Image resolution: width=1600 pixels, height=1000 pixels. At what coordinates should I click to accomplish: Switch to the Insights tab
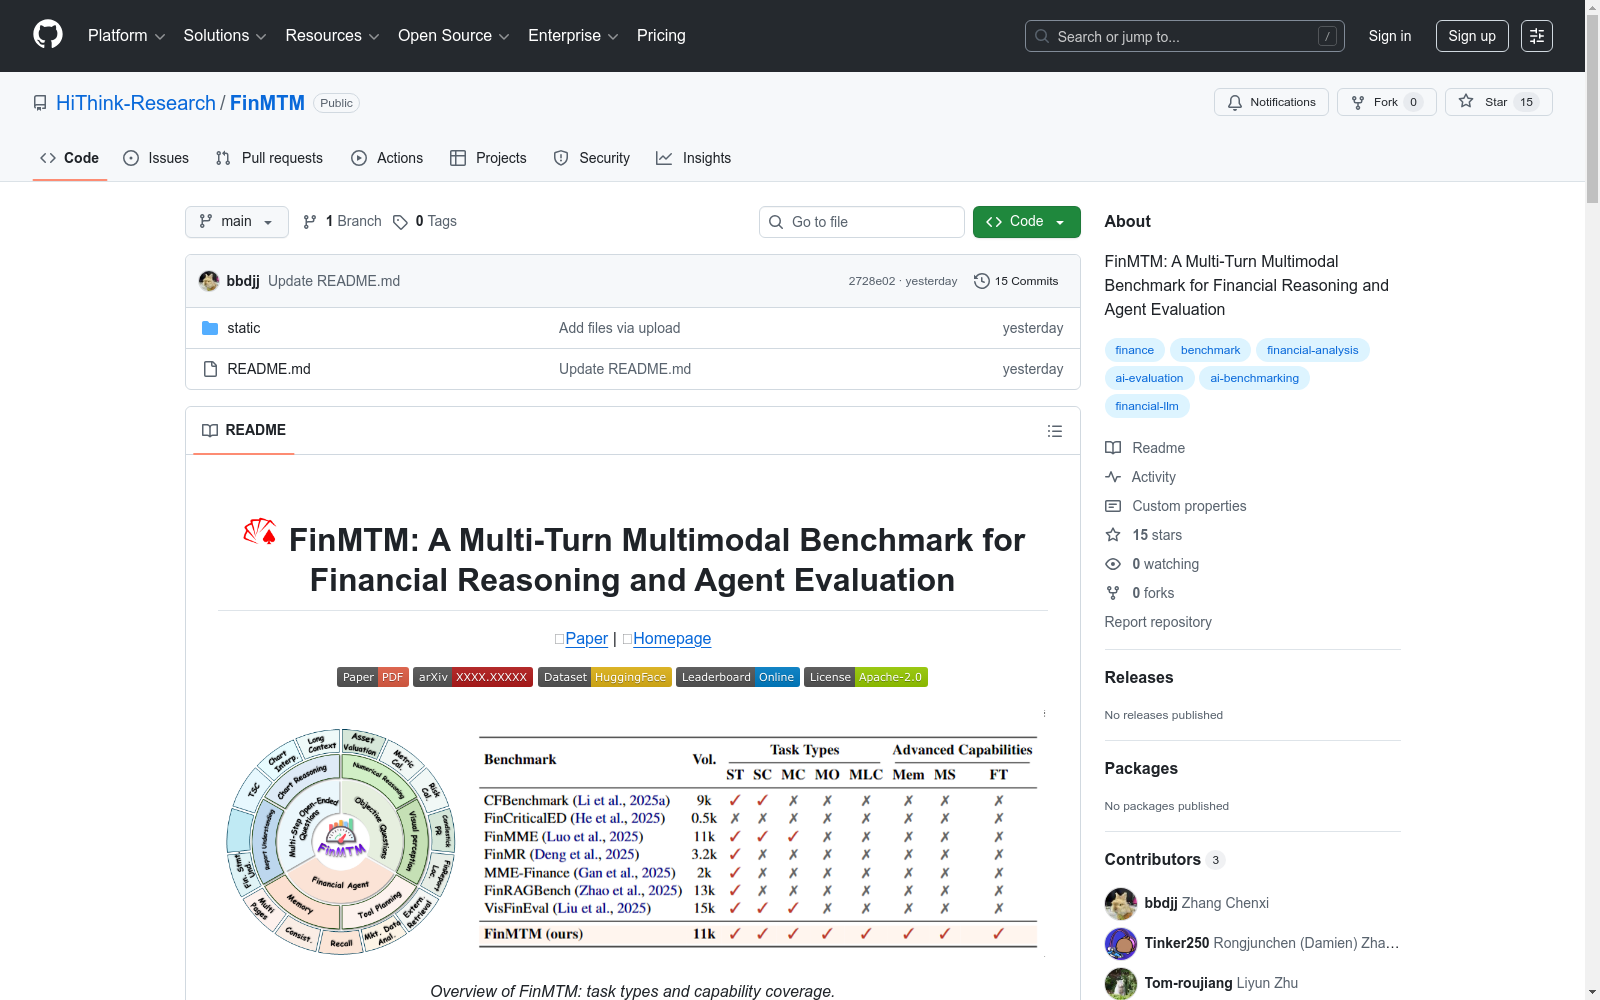(x=694, y=158)
